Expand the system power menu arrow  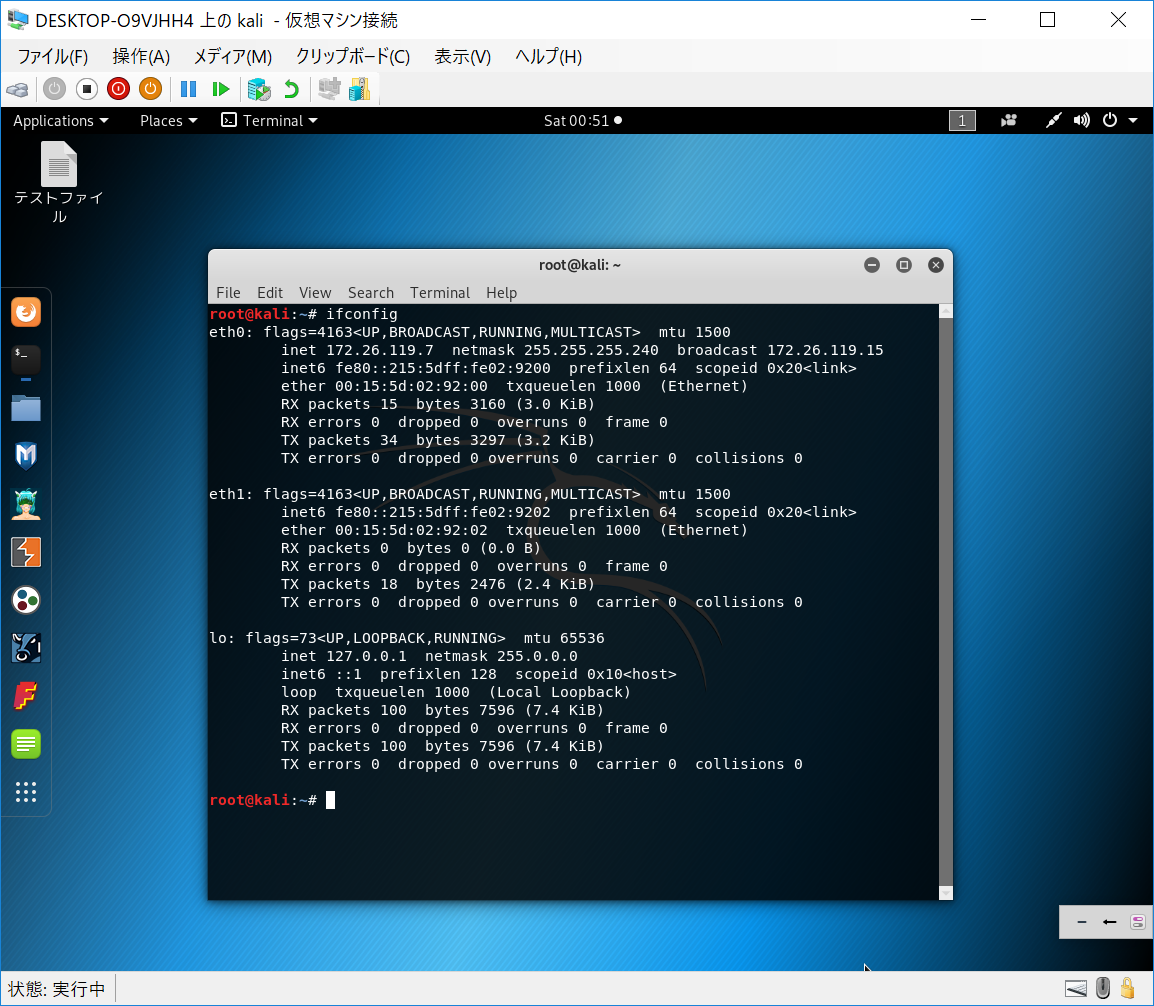1133,120
